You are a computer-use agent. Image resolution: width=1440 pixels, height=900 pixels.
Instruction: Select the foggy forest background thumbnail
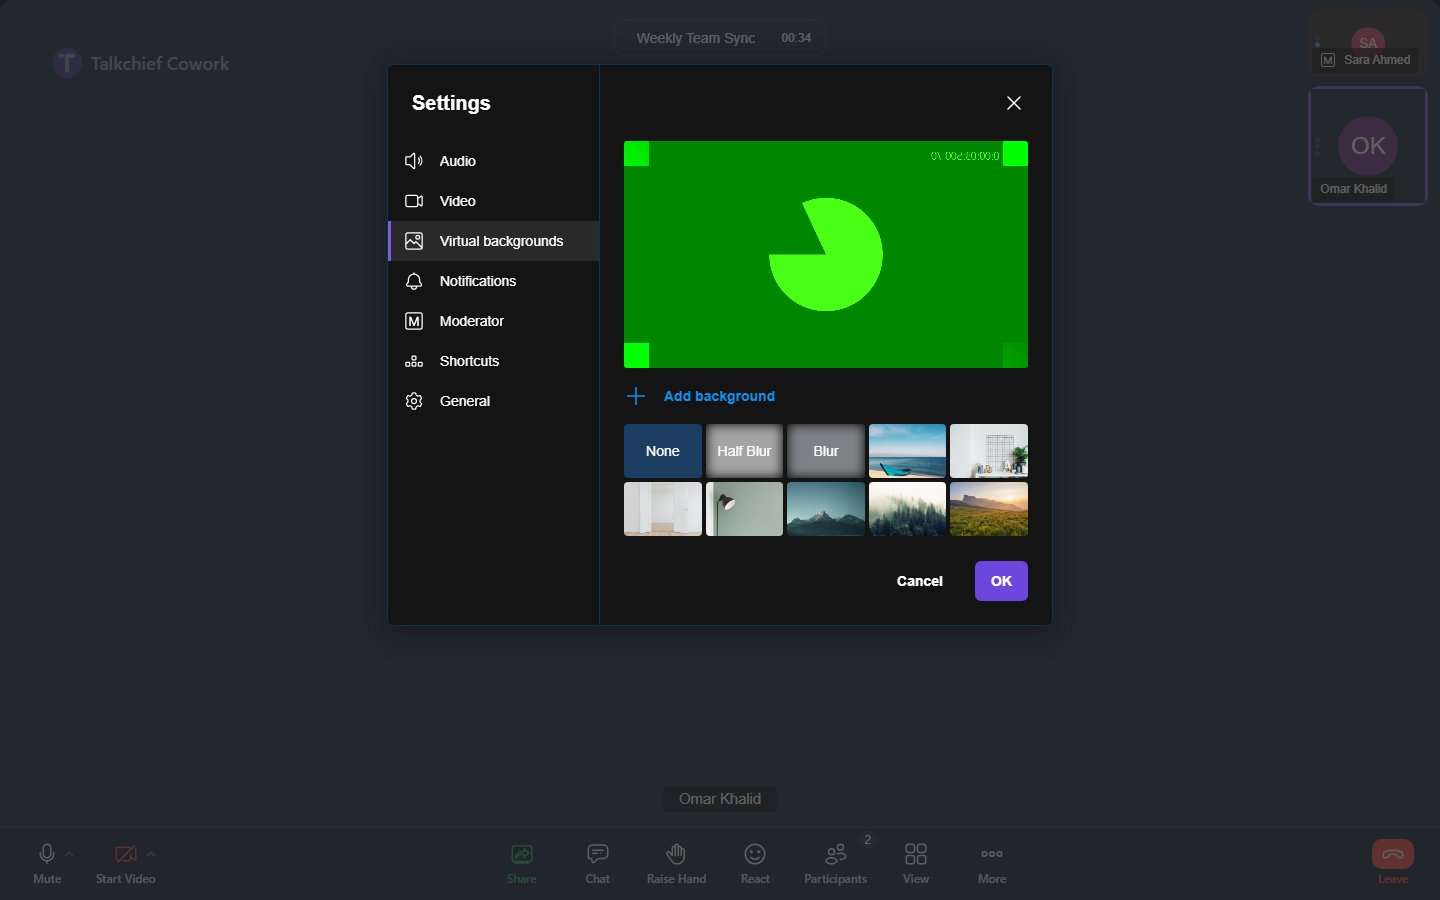907,509
